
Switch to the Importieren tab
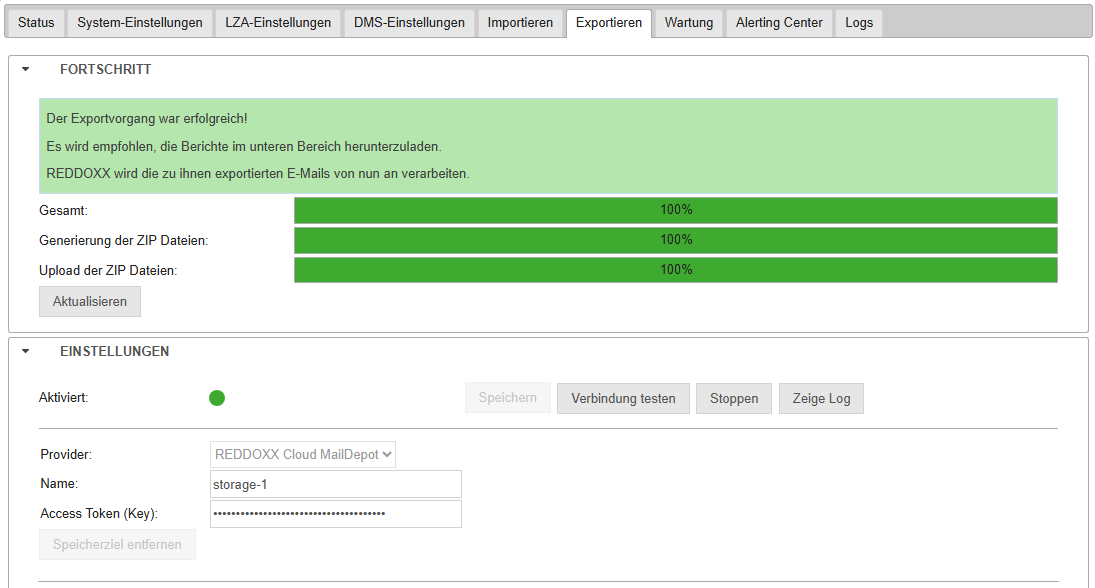pos(520,23)
